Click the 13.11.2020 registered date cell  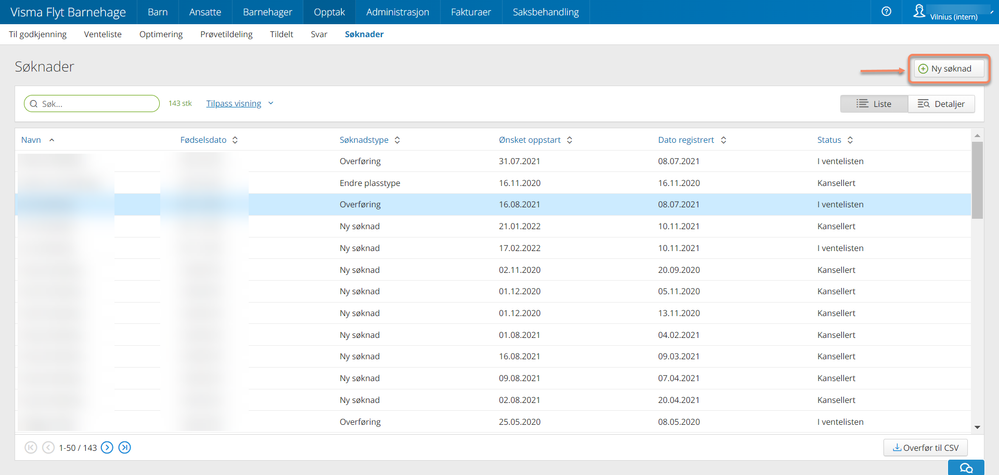[679, 313]
